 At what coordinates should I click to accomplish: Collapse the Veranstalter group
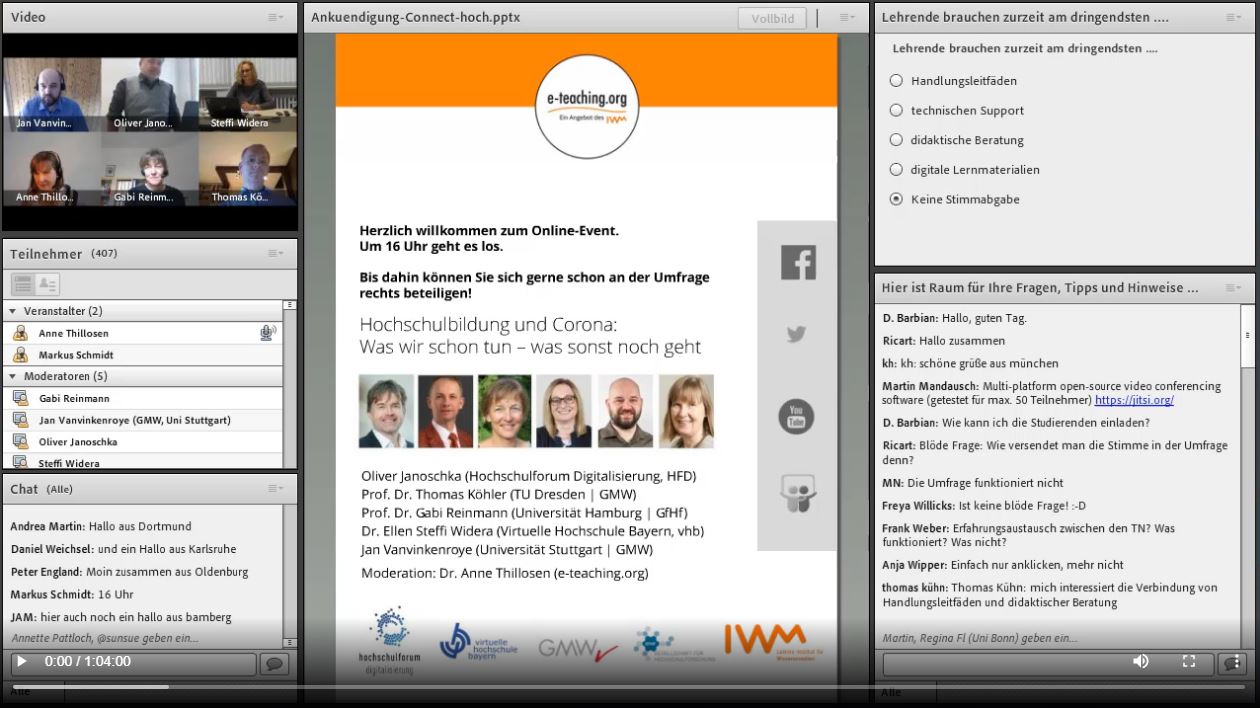click(10, 311)
